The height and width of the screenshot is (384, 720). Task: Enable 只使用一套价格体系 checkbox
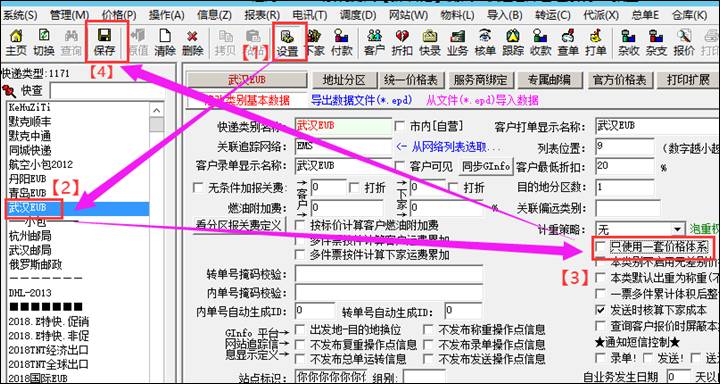600,247
